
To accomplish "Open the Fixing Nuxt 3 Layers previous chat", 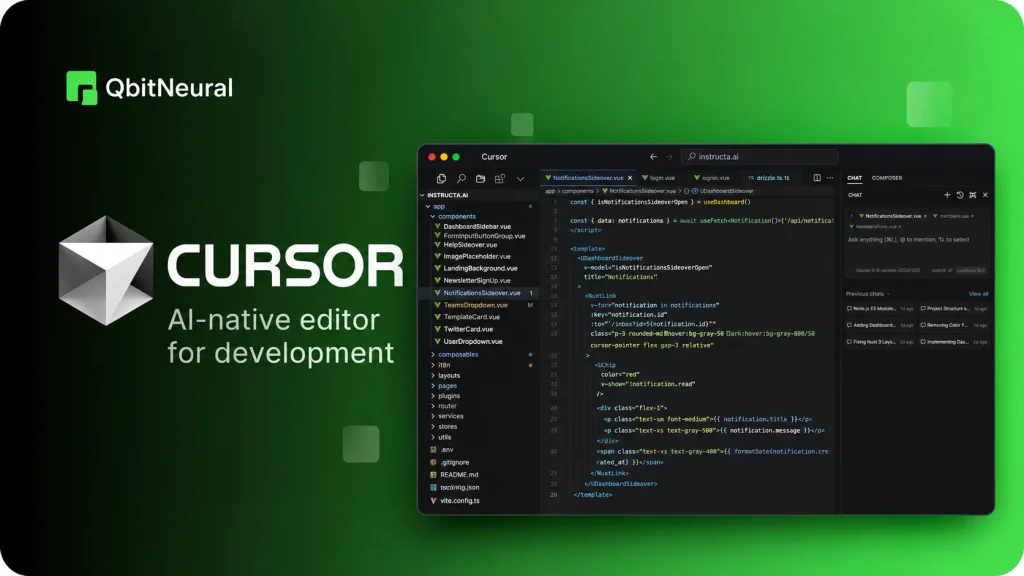I will click(x=880, y=342).
